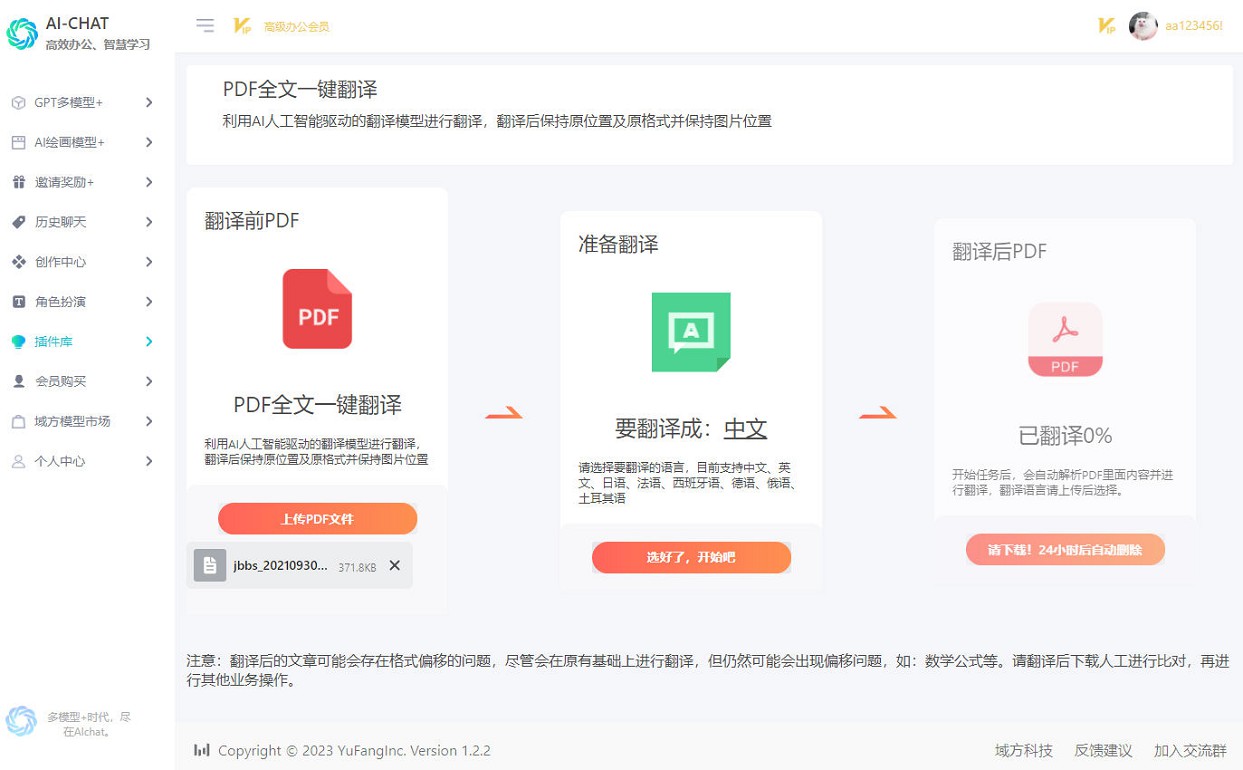Click the 371.8KB file size text
Screen dimensions: 1243x770
(x=357, y=567)
